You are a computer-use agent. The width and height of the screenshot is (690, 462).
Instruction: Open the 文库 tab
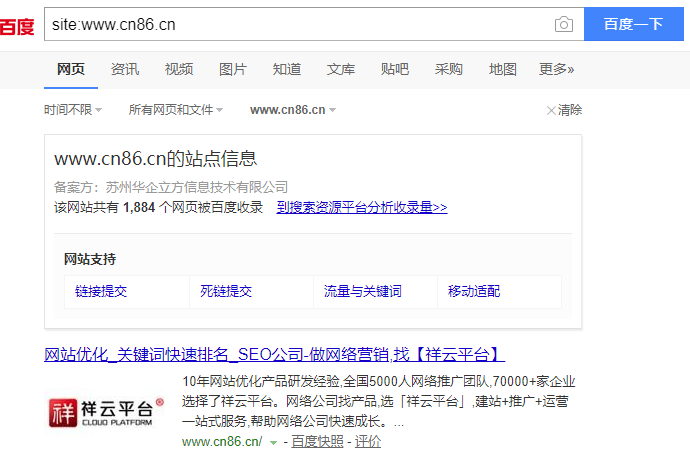click(341, 69)
